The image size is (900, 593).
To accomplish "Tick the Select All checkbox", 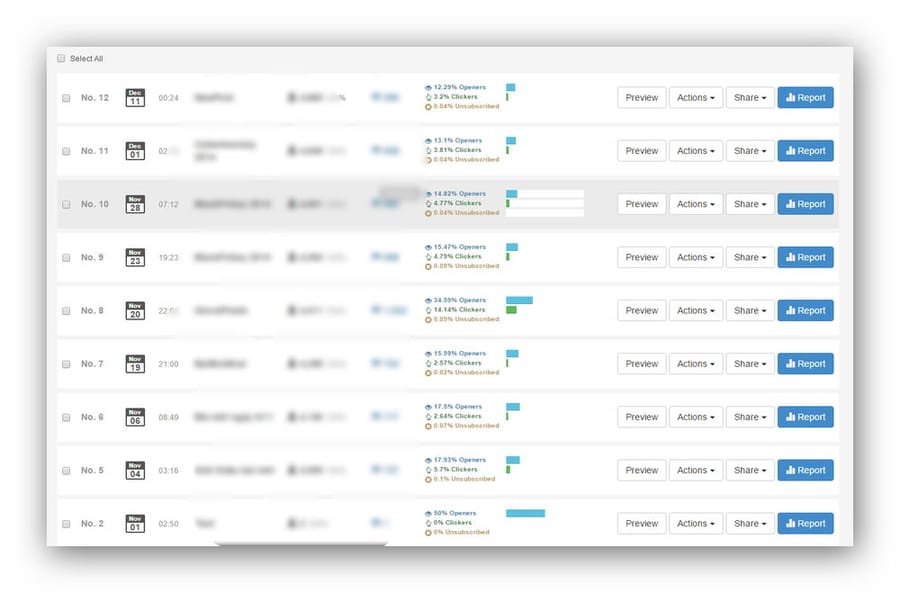I will pyautogui.click(x=61, y=59).
